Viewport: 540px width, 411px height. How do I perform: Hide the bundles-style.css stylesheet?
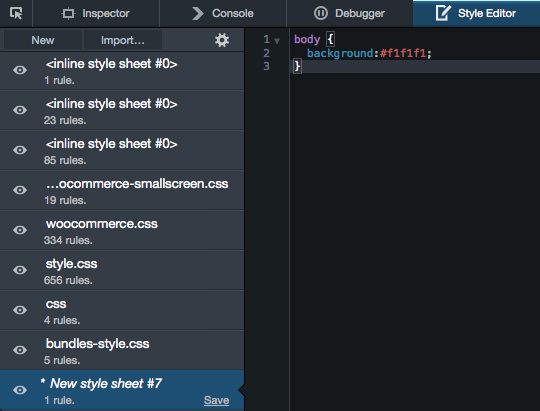(20, 350)
